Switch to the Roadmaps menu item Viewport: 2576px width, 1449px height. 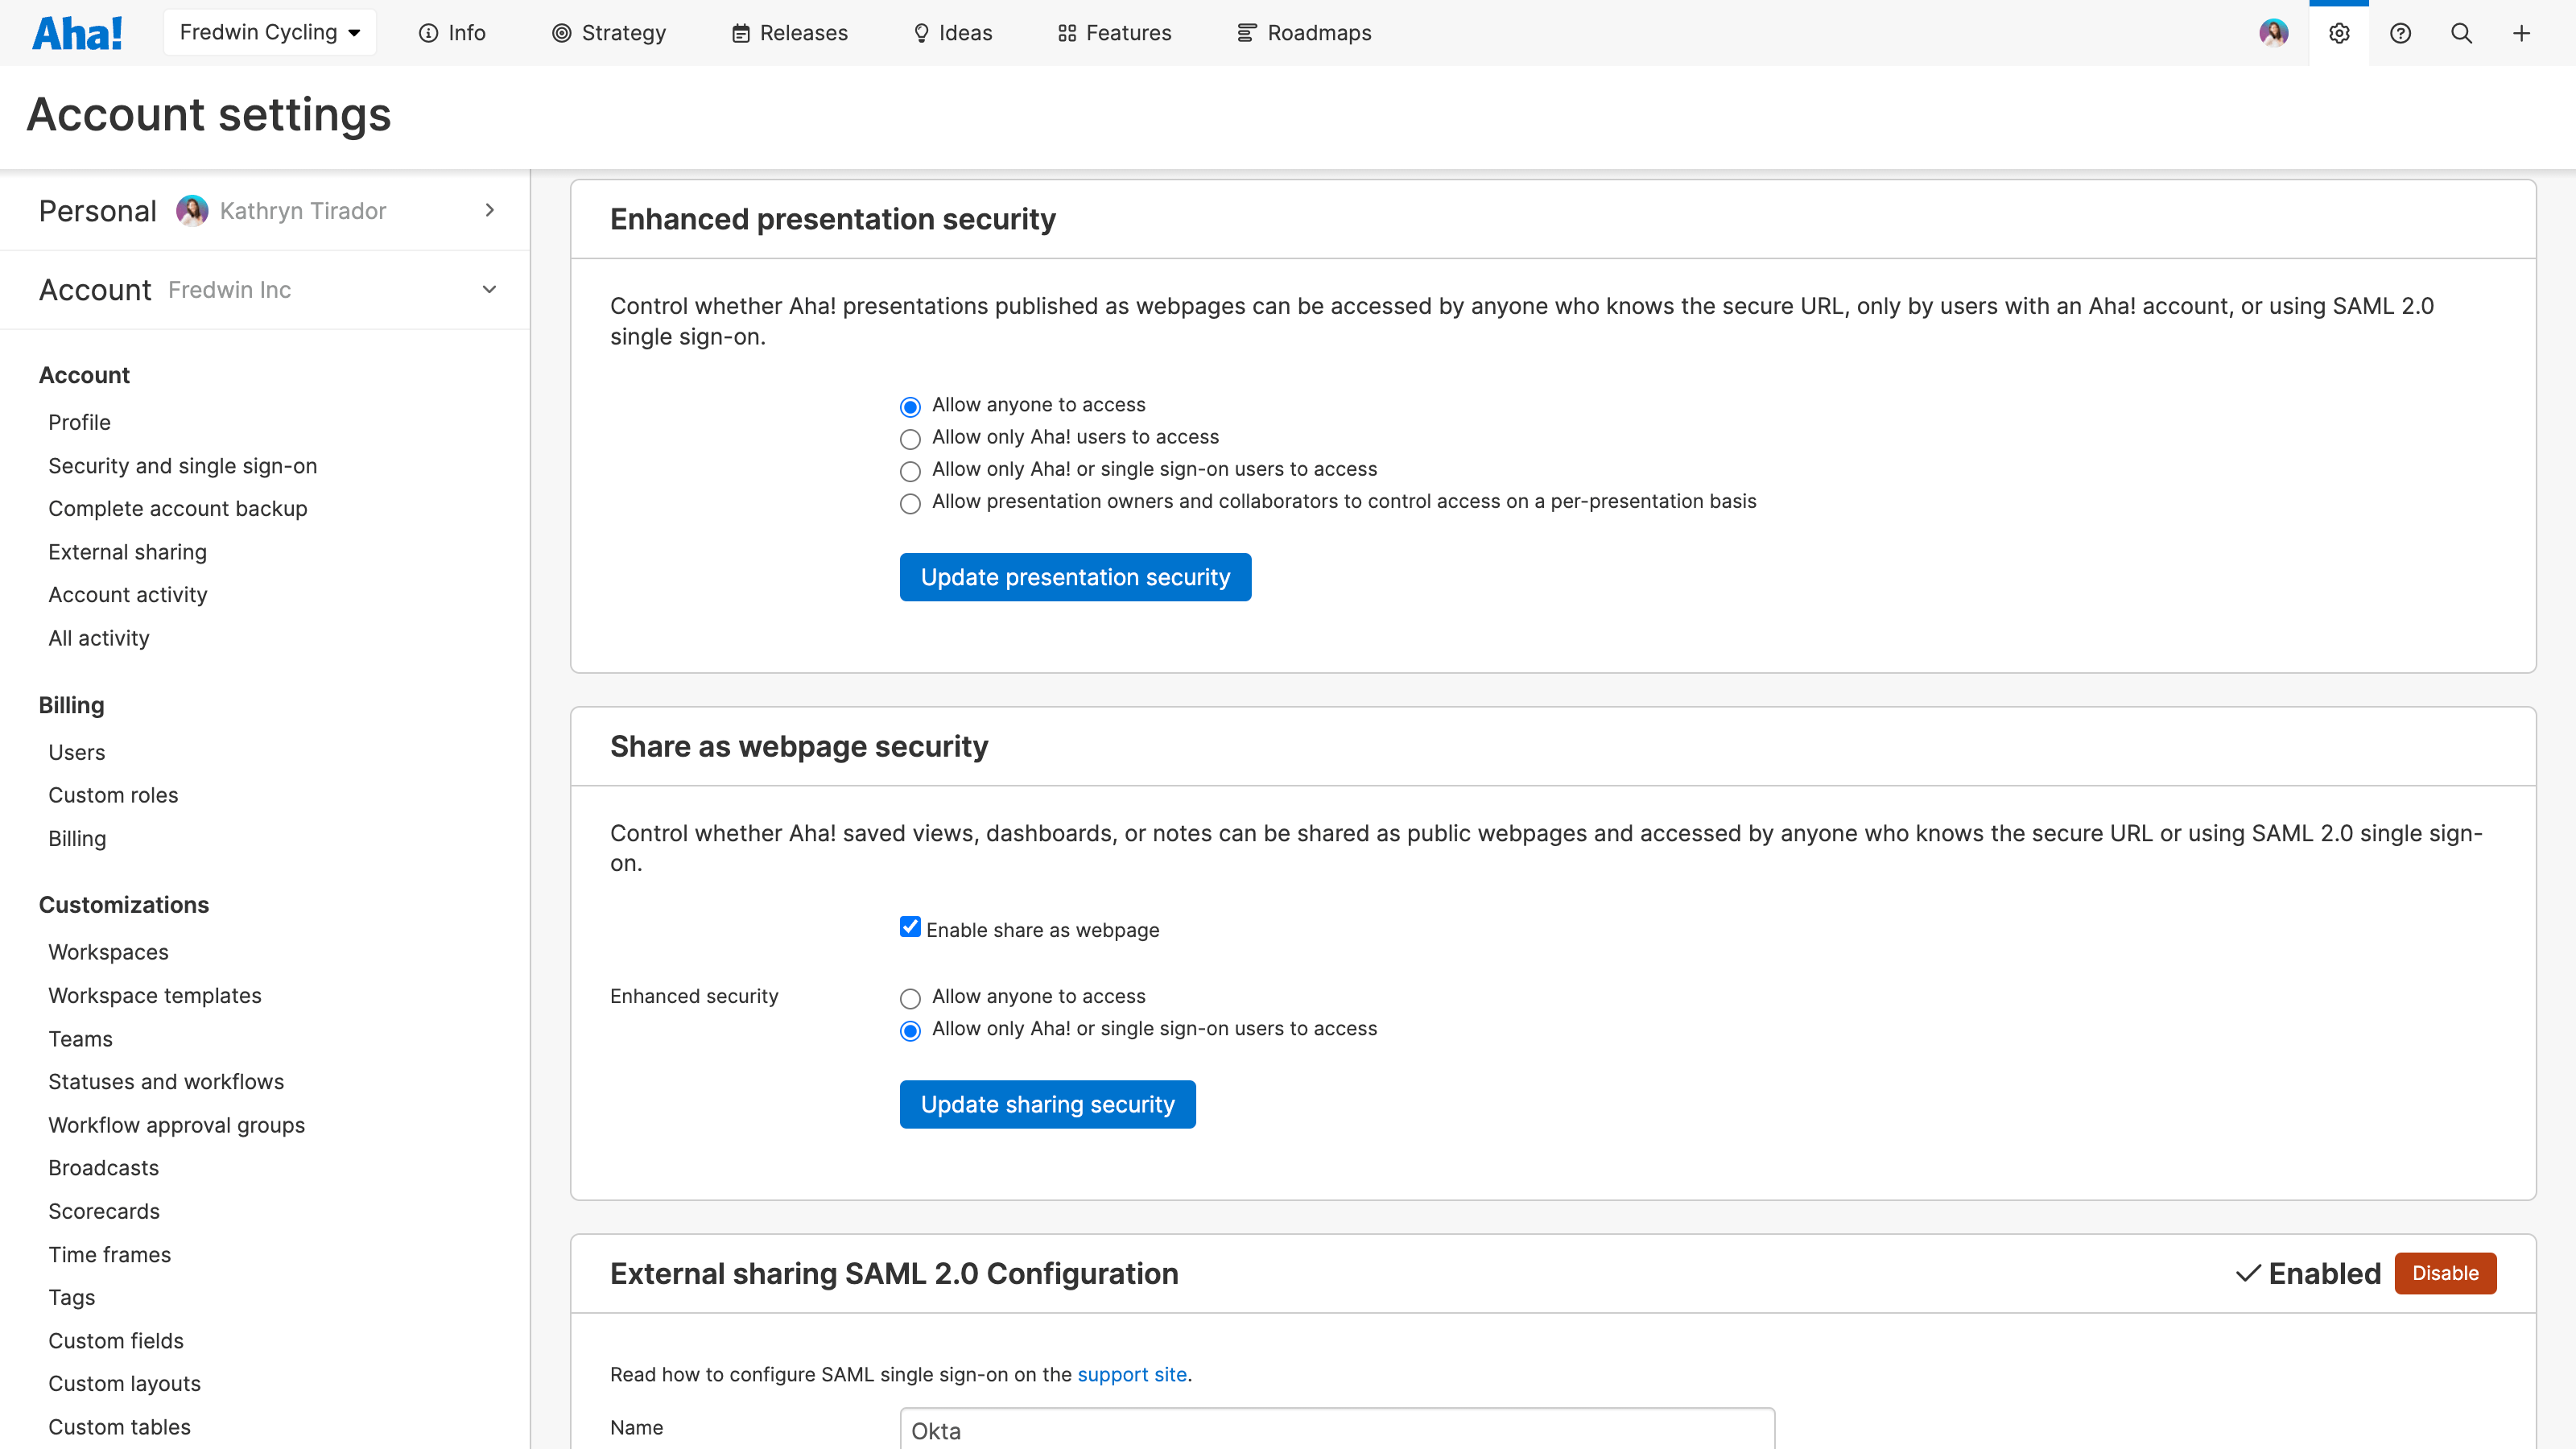point(1303,32)
